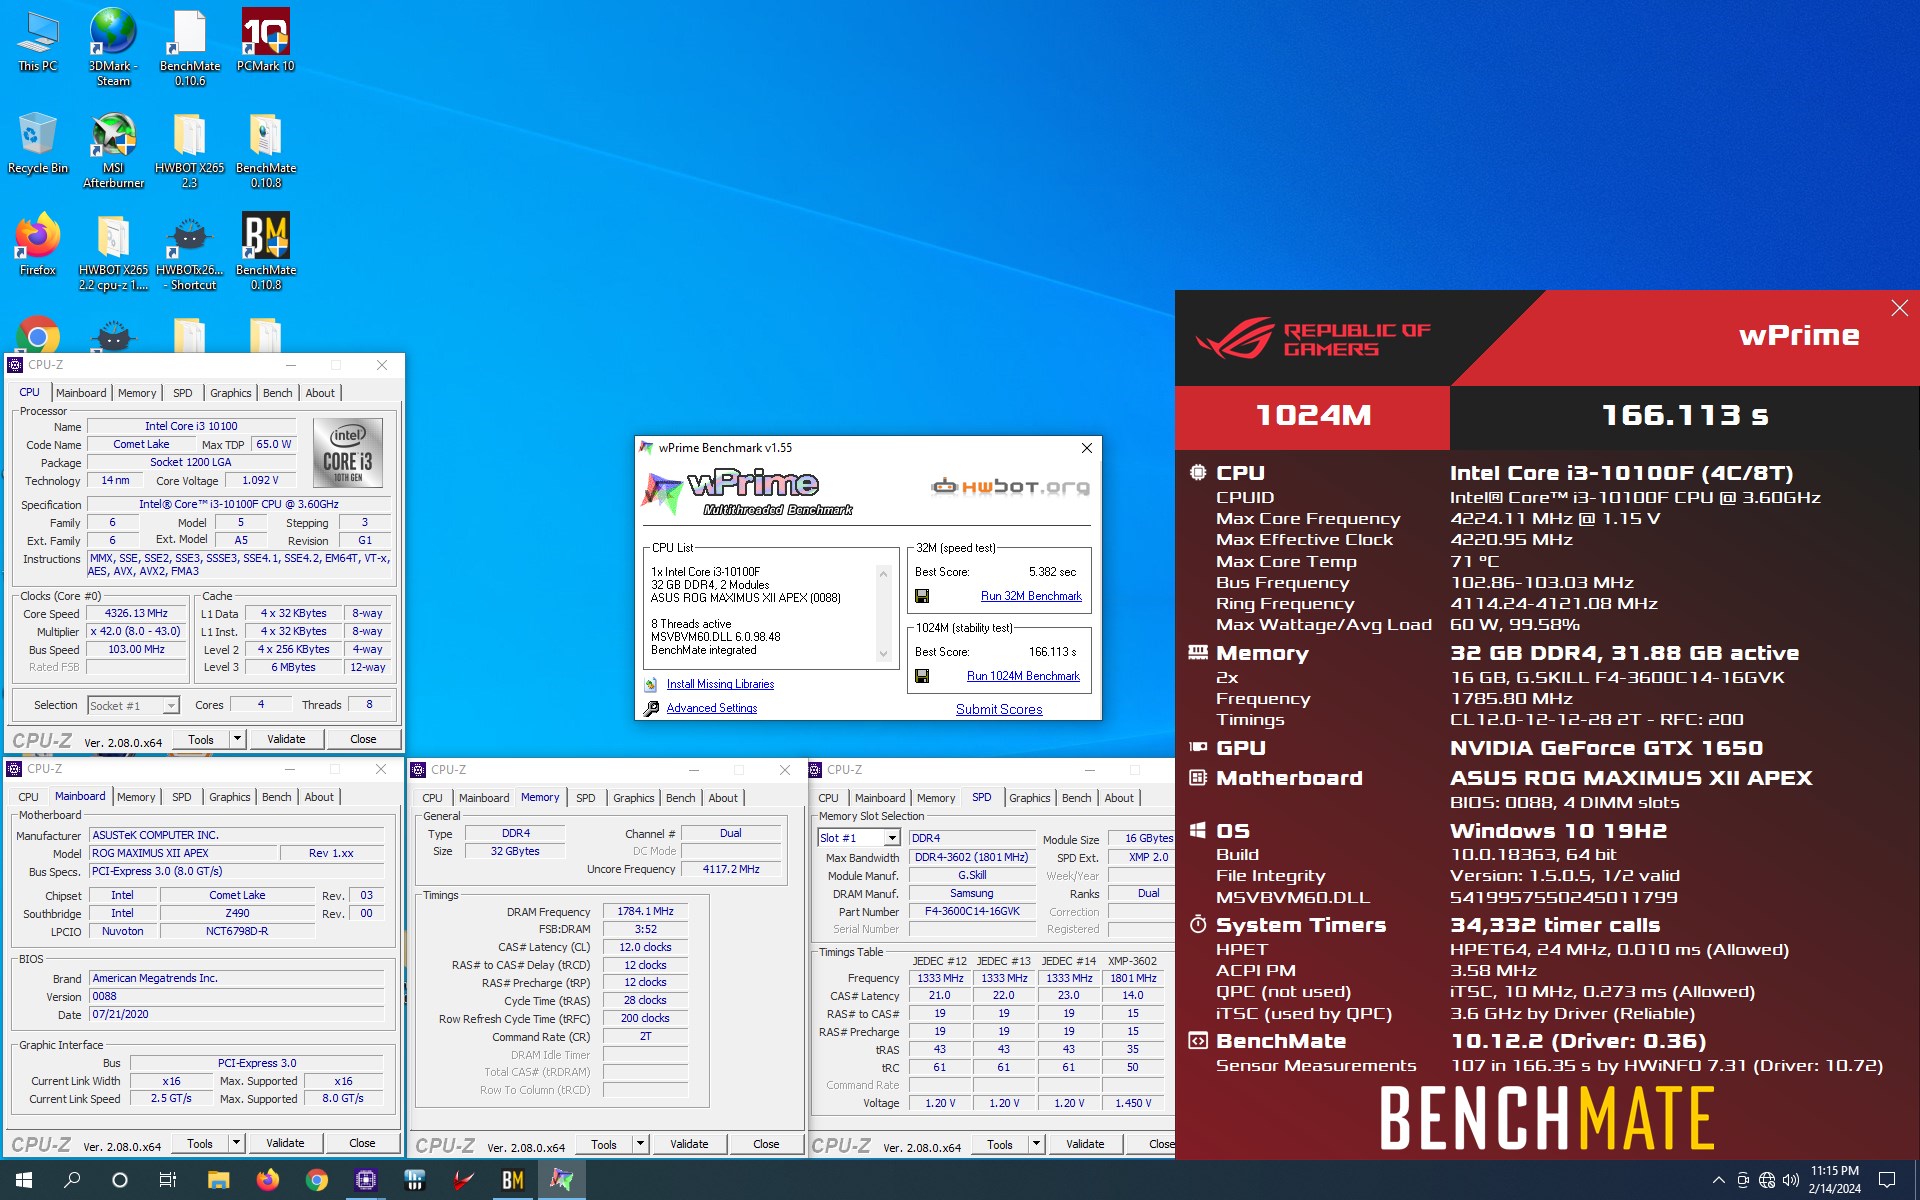
Task: Open taskbar Search
Action: [72, 1180]
